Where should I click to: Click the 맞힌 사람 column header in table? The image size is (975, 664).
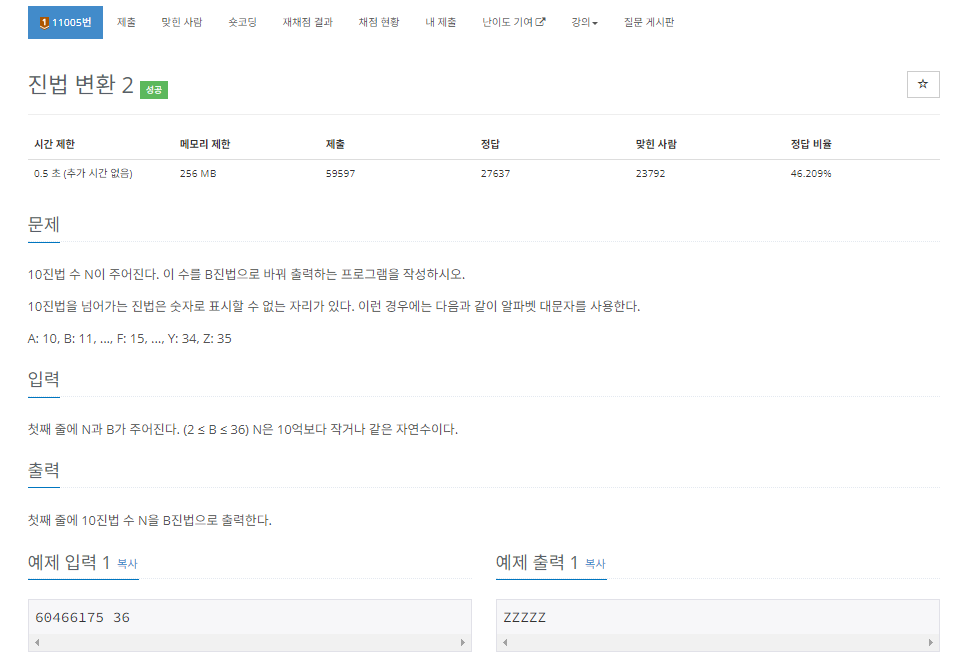pos(656,144)
